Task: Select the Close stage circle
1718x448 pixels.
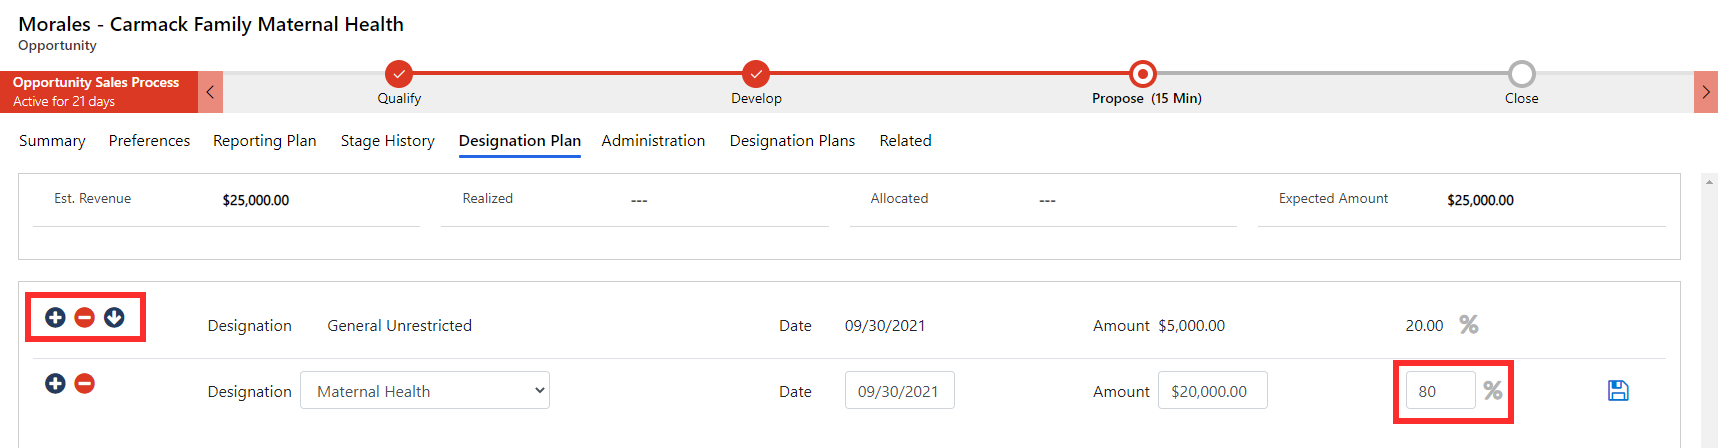Action: pos(1522,74)
